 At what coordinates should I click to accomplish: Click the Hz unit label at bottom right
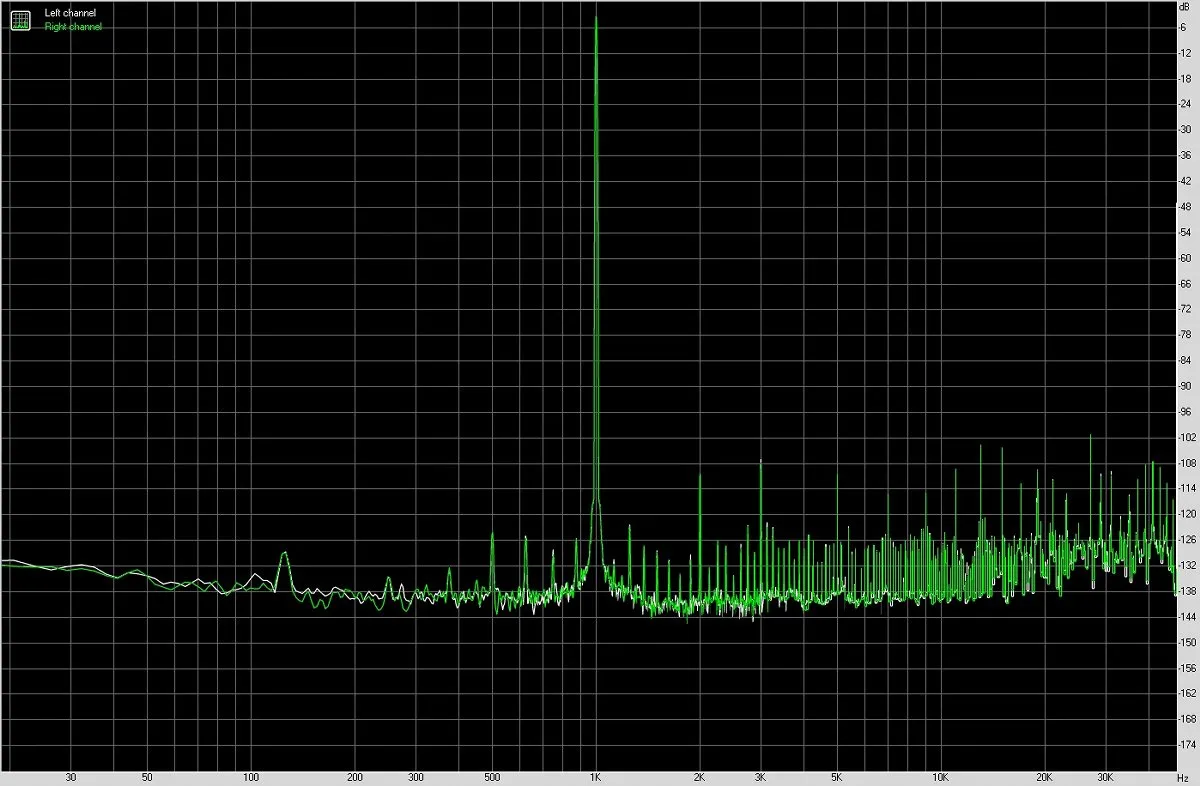tap(1184, 776)
